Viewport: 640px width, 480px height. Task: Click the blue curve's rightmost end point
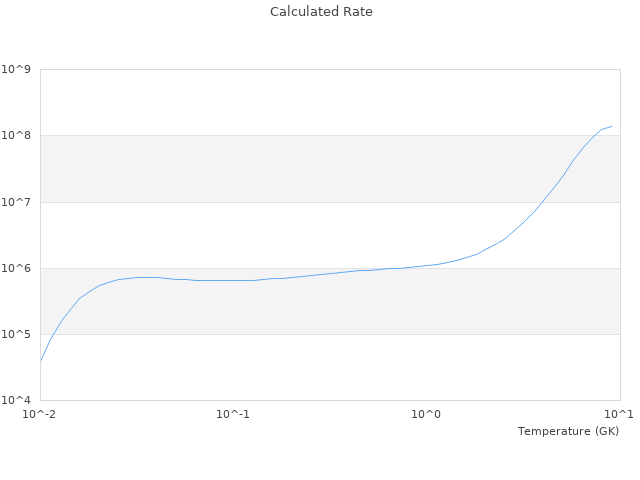click(x=611, y=126)
